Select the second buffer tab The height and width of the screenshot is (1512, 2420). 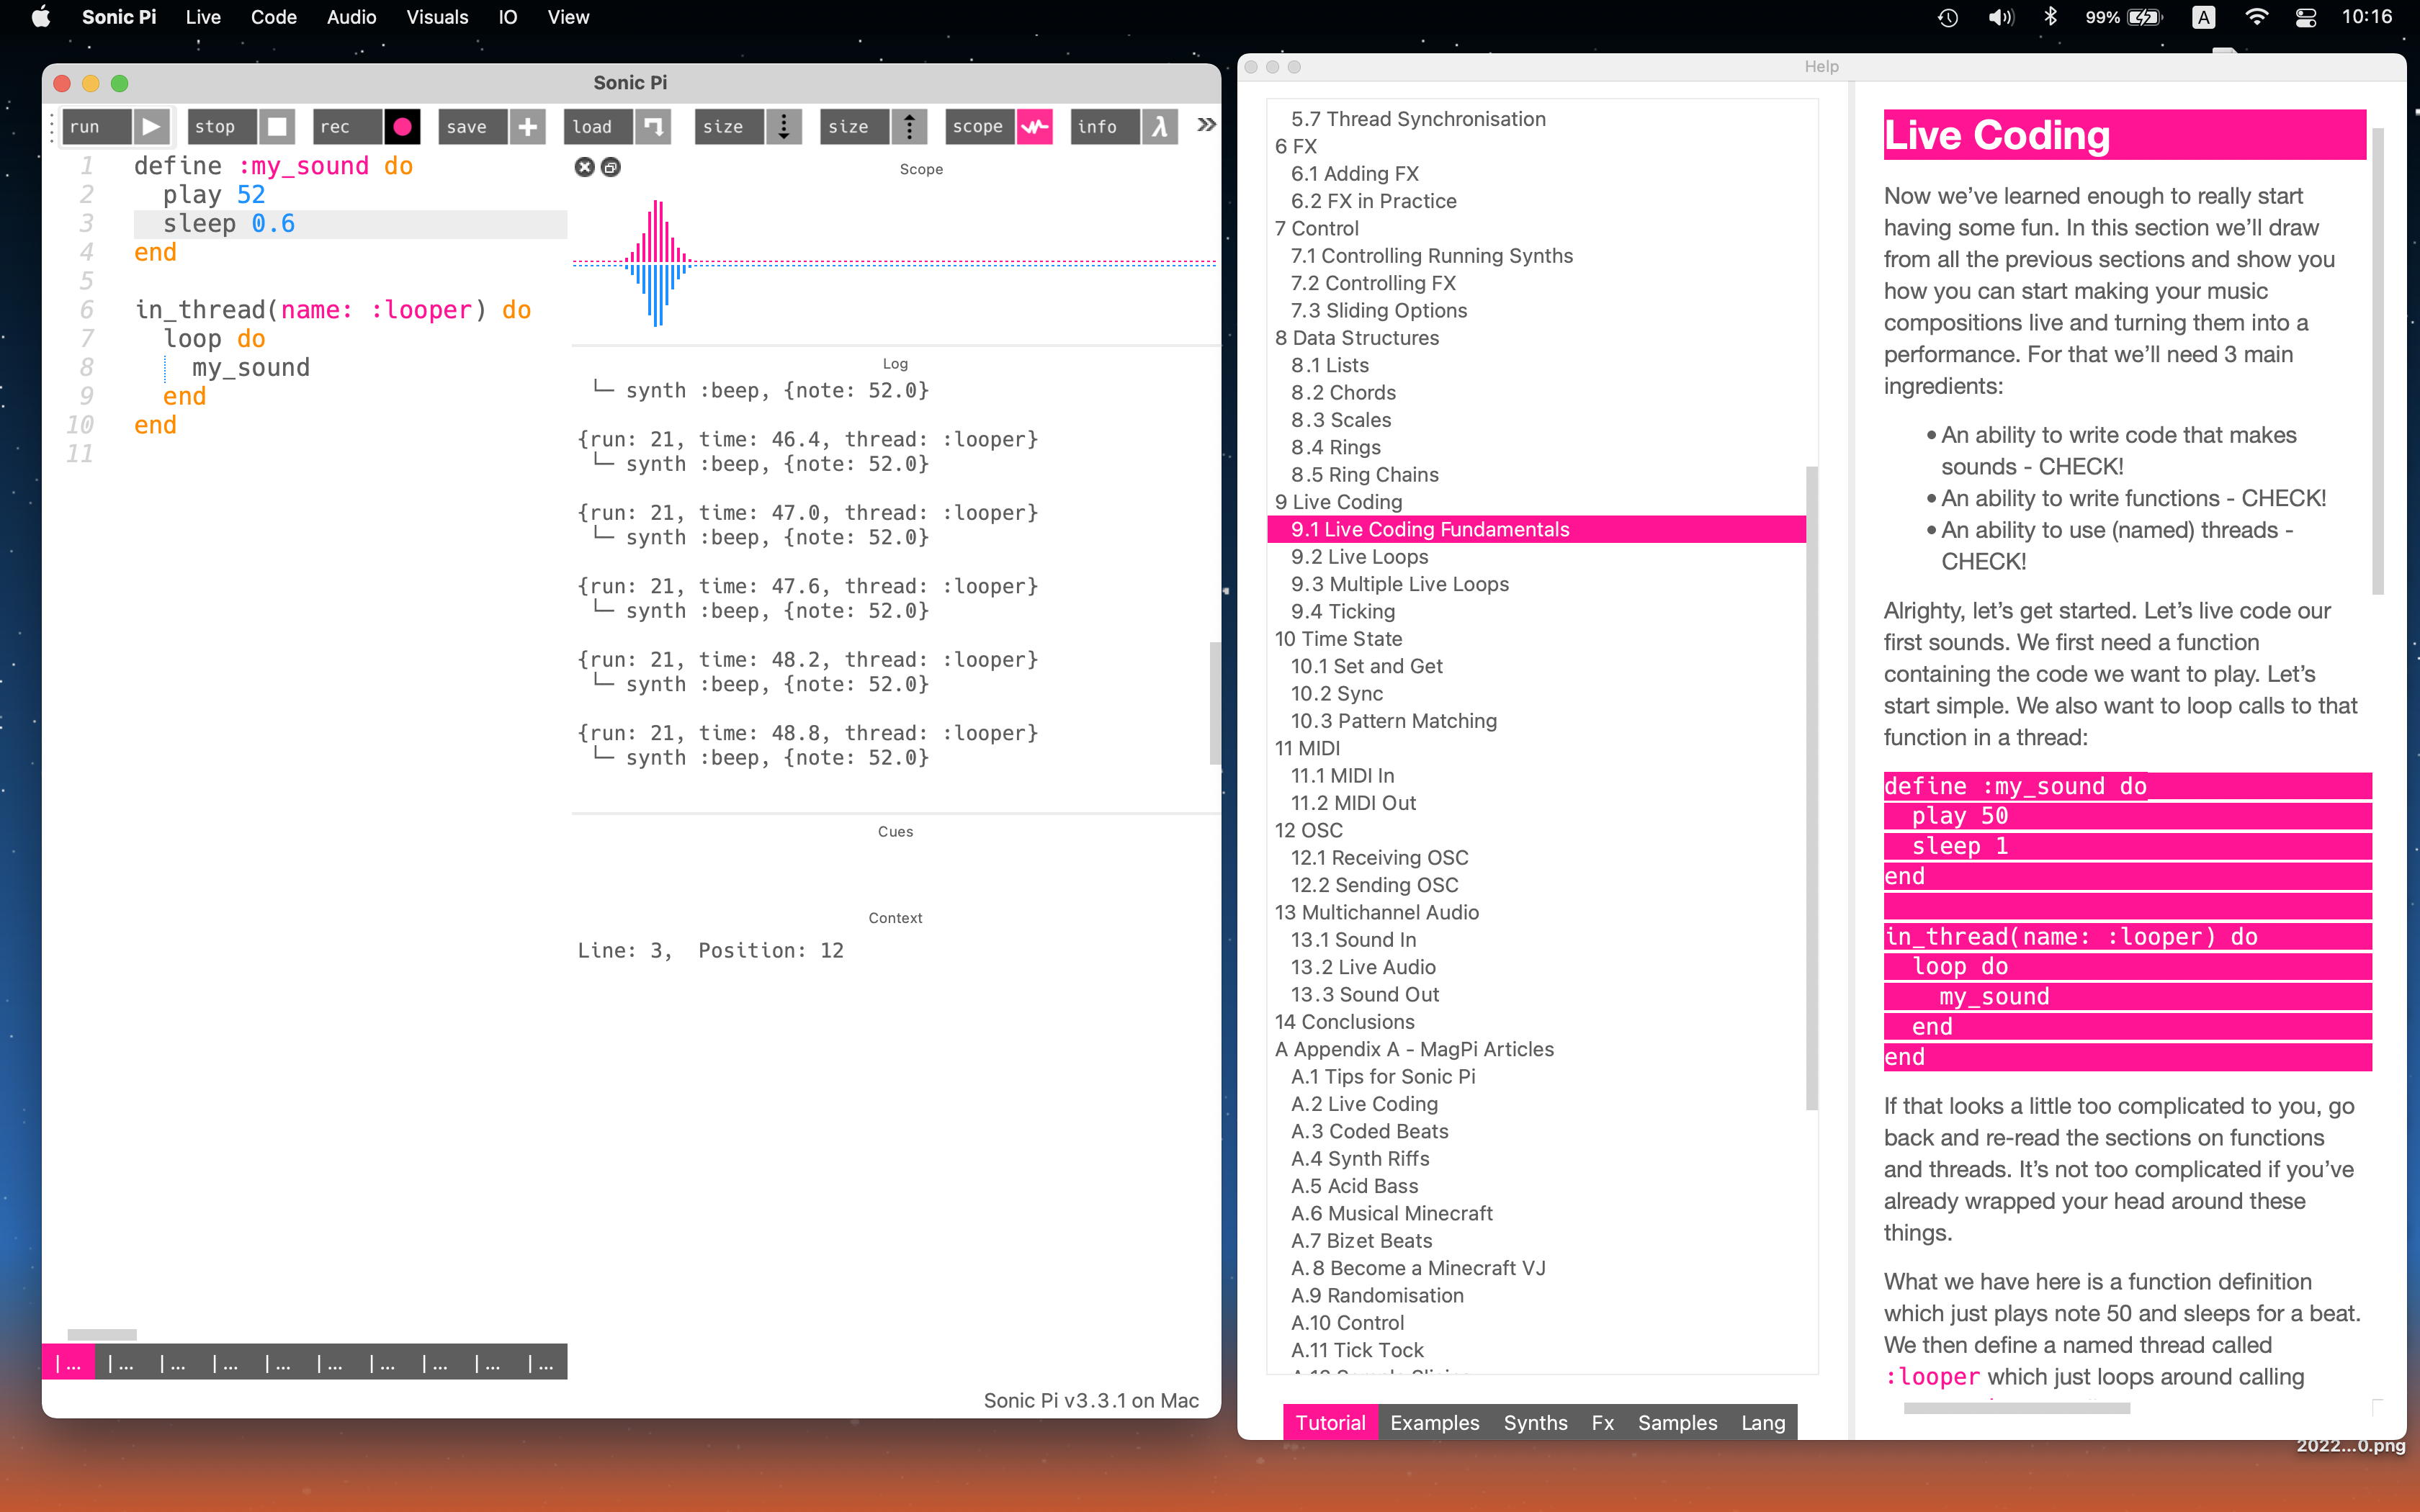pyautogui.click(x=121, y=1363)
